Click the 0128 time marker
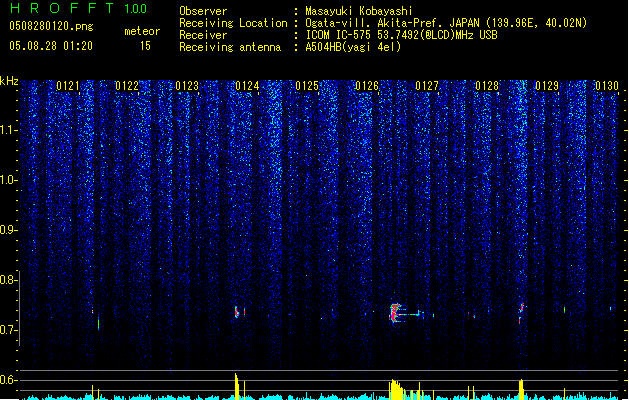629x400 pixels. 487,86
